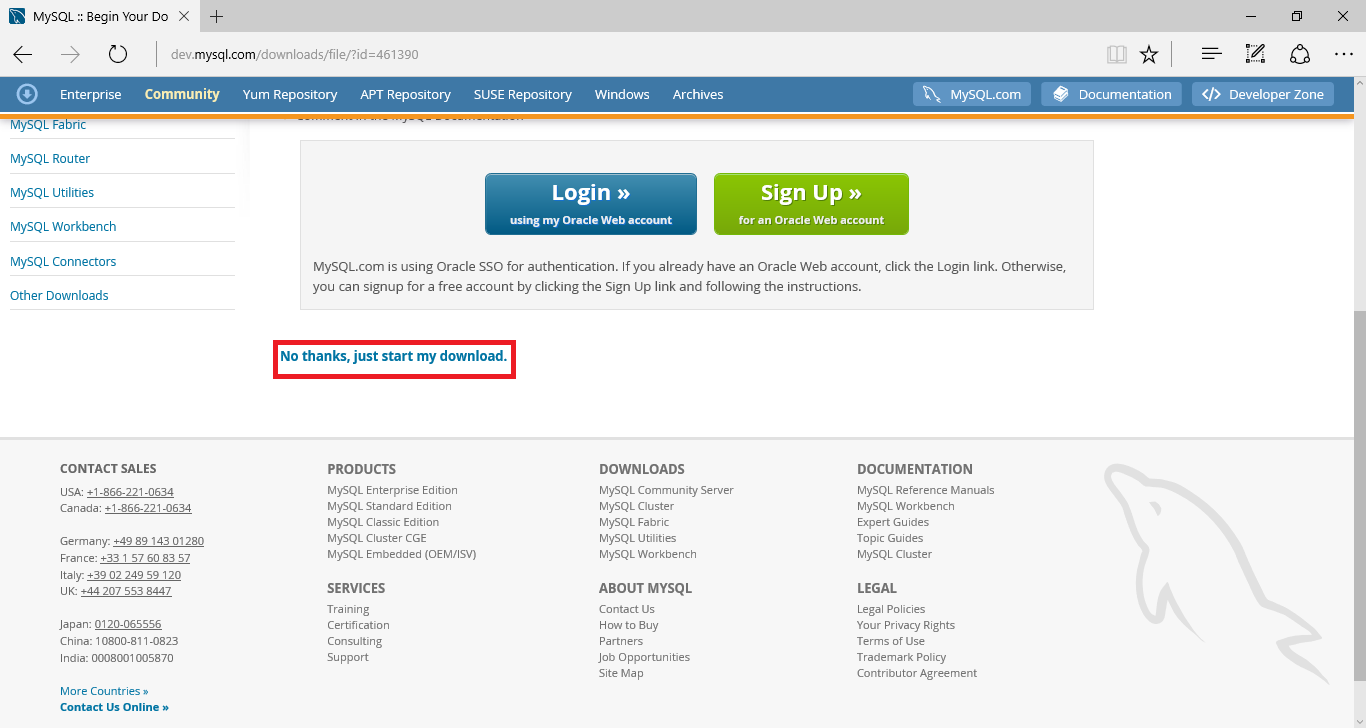
Task: Open Certification under Services
Action: (358, 625)
